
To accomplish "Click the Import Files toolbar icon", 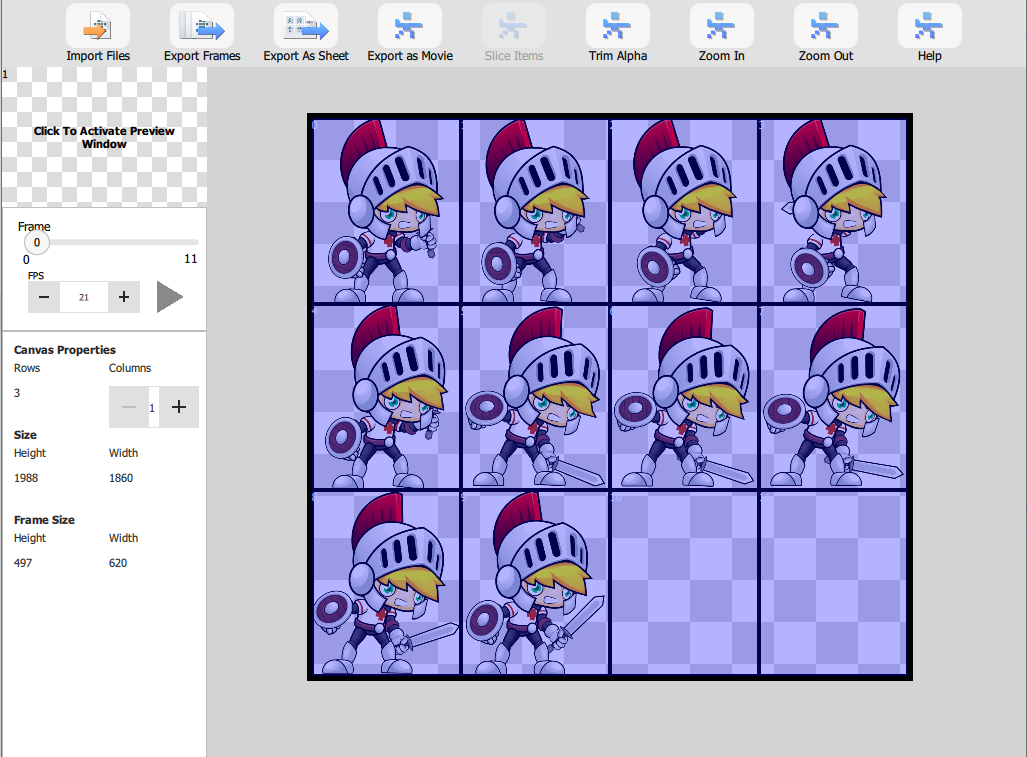I will coord(98,26).
